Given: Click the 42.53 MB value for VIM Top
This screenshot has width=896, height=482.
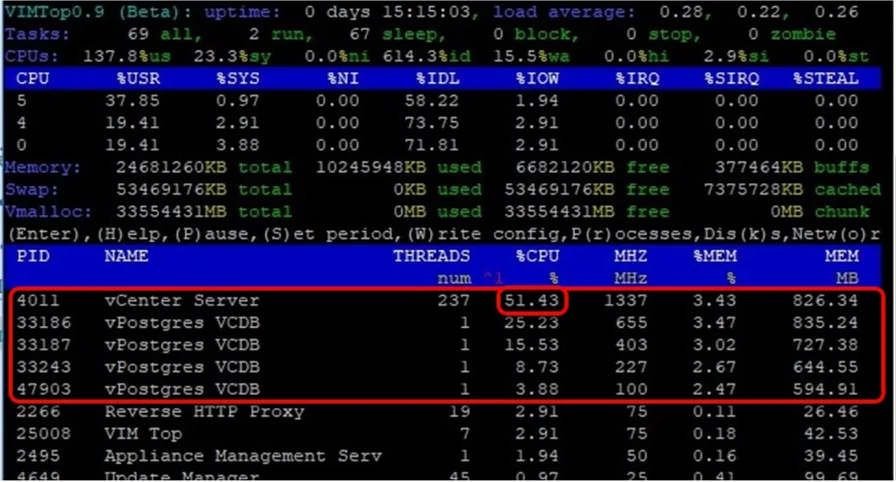Looking at the screenshot, I should pyautogui.click(x=831, y=433).
